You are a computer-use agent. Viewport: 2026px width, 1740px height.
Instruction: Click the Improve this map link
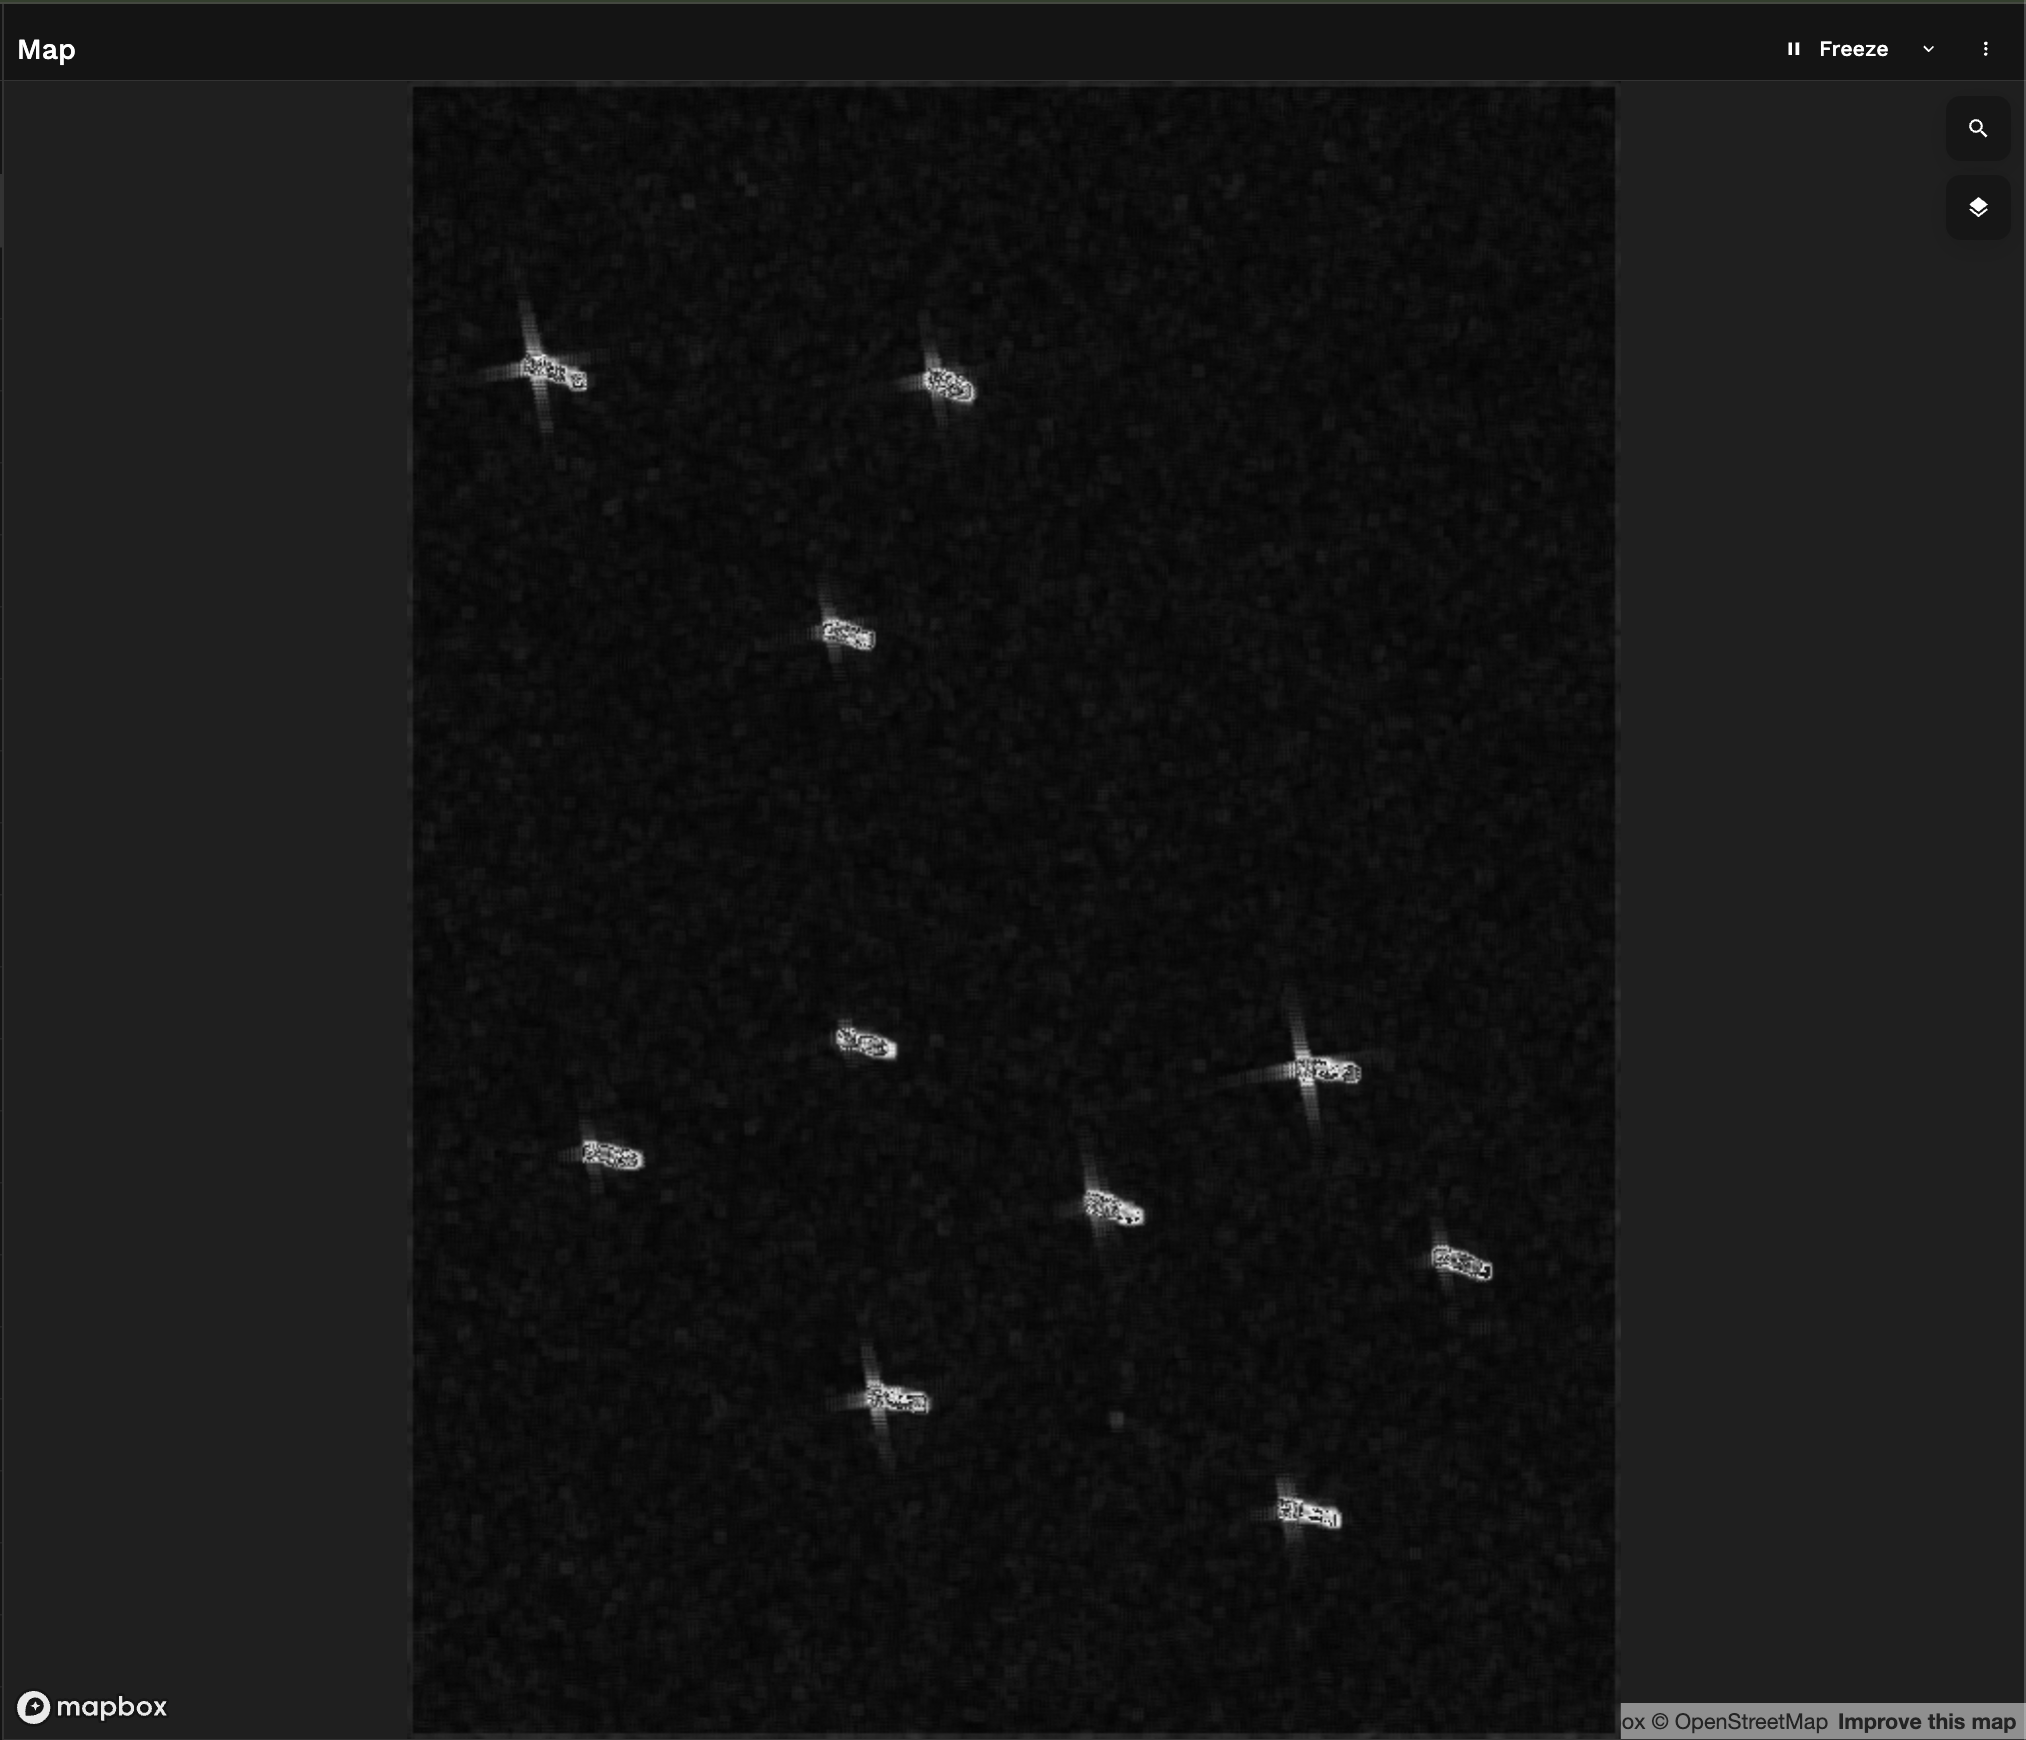[x=1925, y=1721]
